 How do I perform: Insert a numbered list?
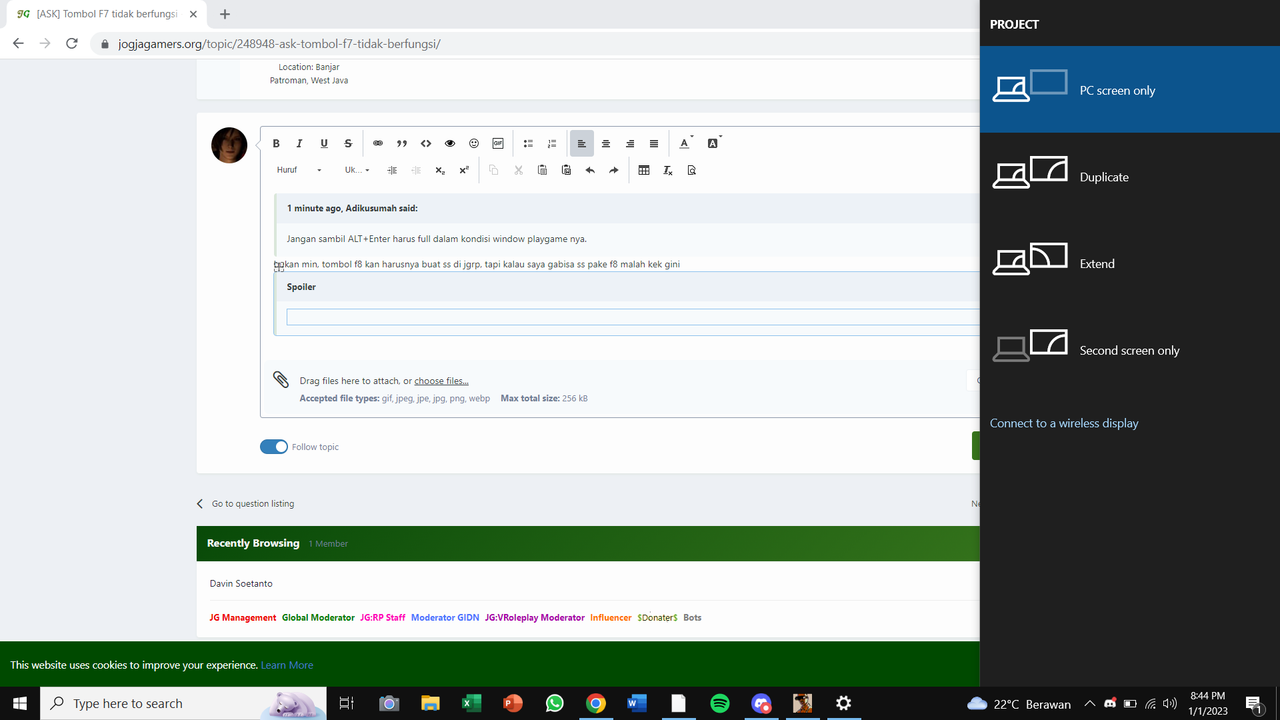(552, 144)
